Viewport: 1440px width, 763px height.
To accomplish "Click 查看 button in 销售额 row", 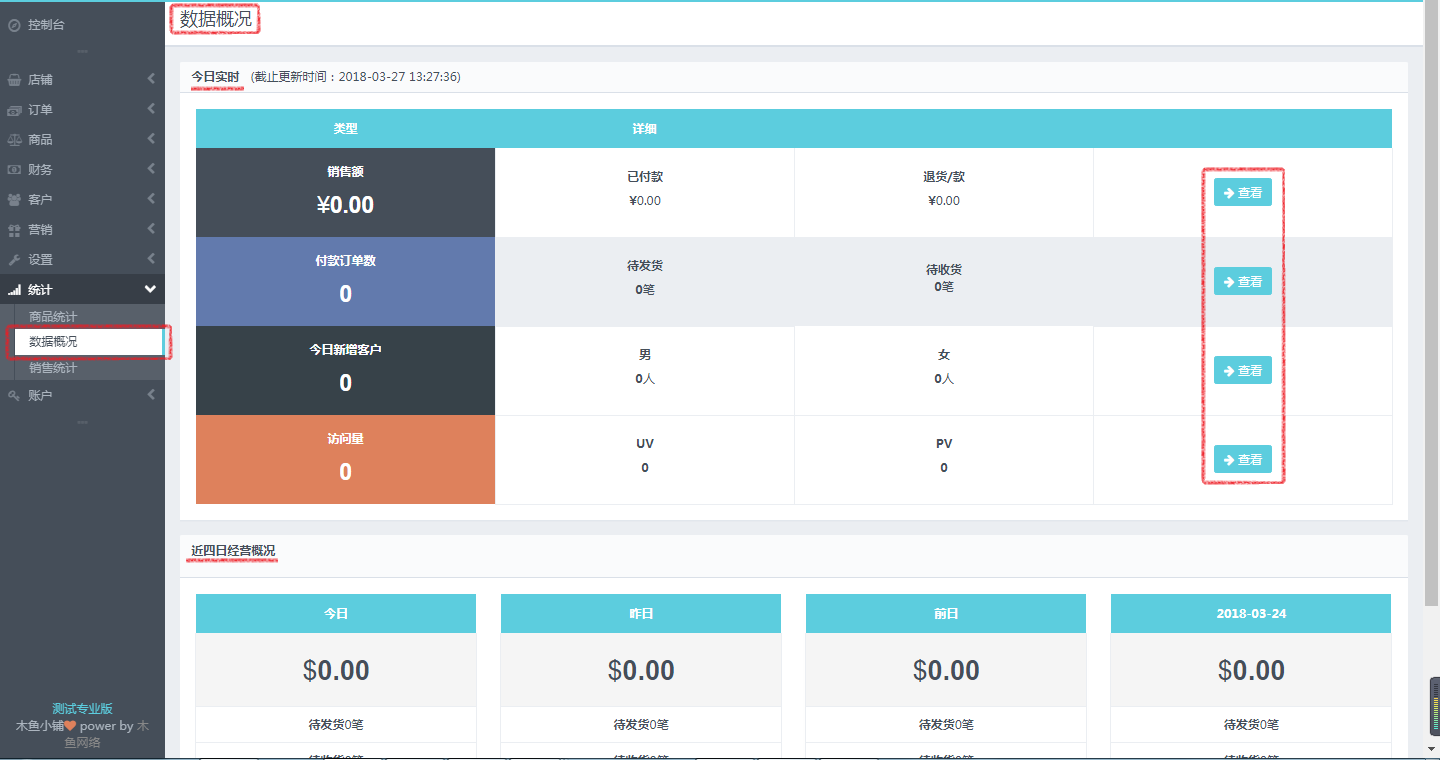I will (x=1242, y=193).
